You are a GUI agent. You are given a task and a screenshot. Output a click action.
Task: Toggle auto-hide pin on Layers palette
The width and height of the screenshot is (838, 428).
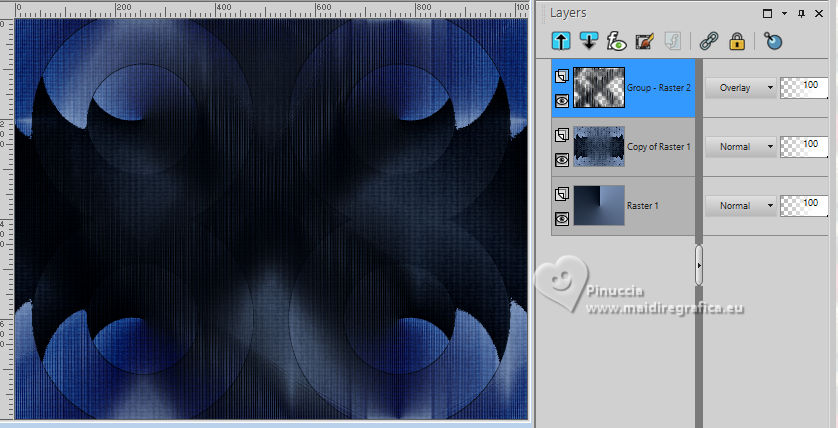click(801, 14)
